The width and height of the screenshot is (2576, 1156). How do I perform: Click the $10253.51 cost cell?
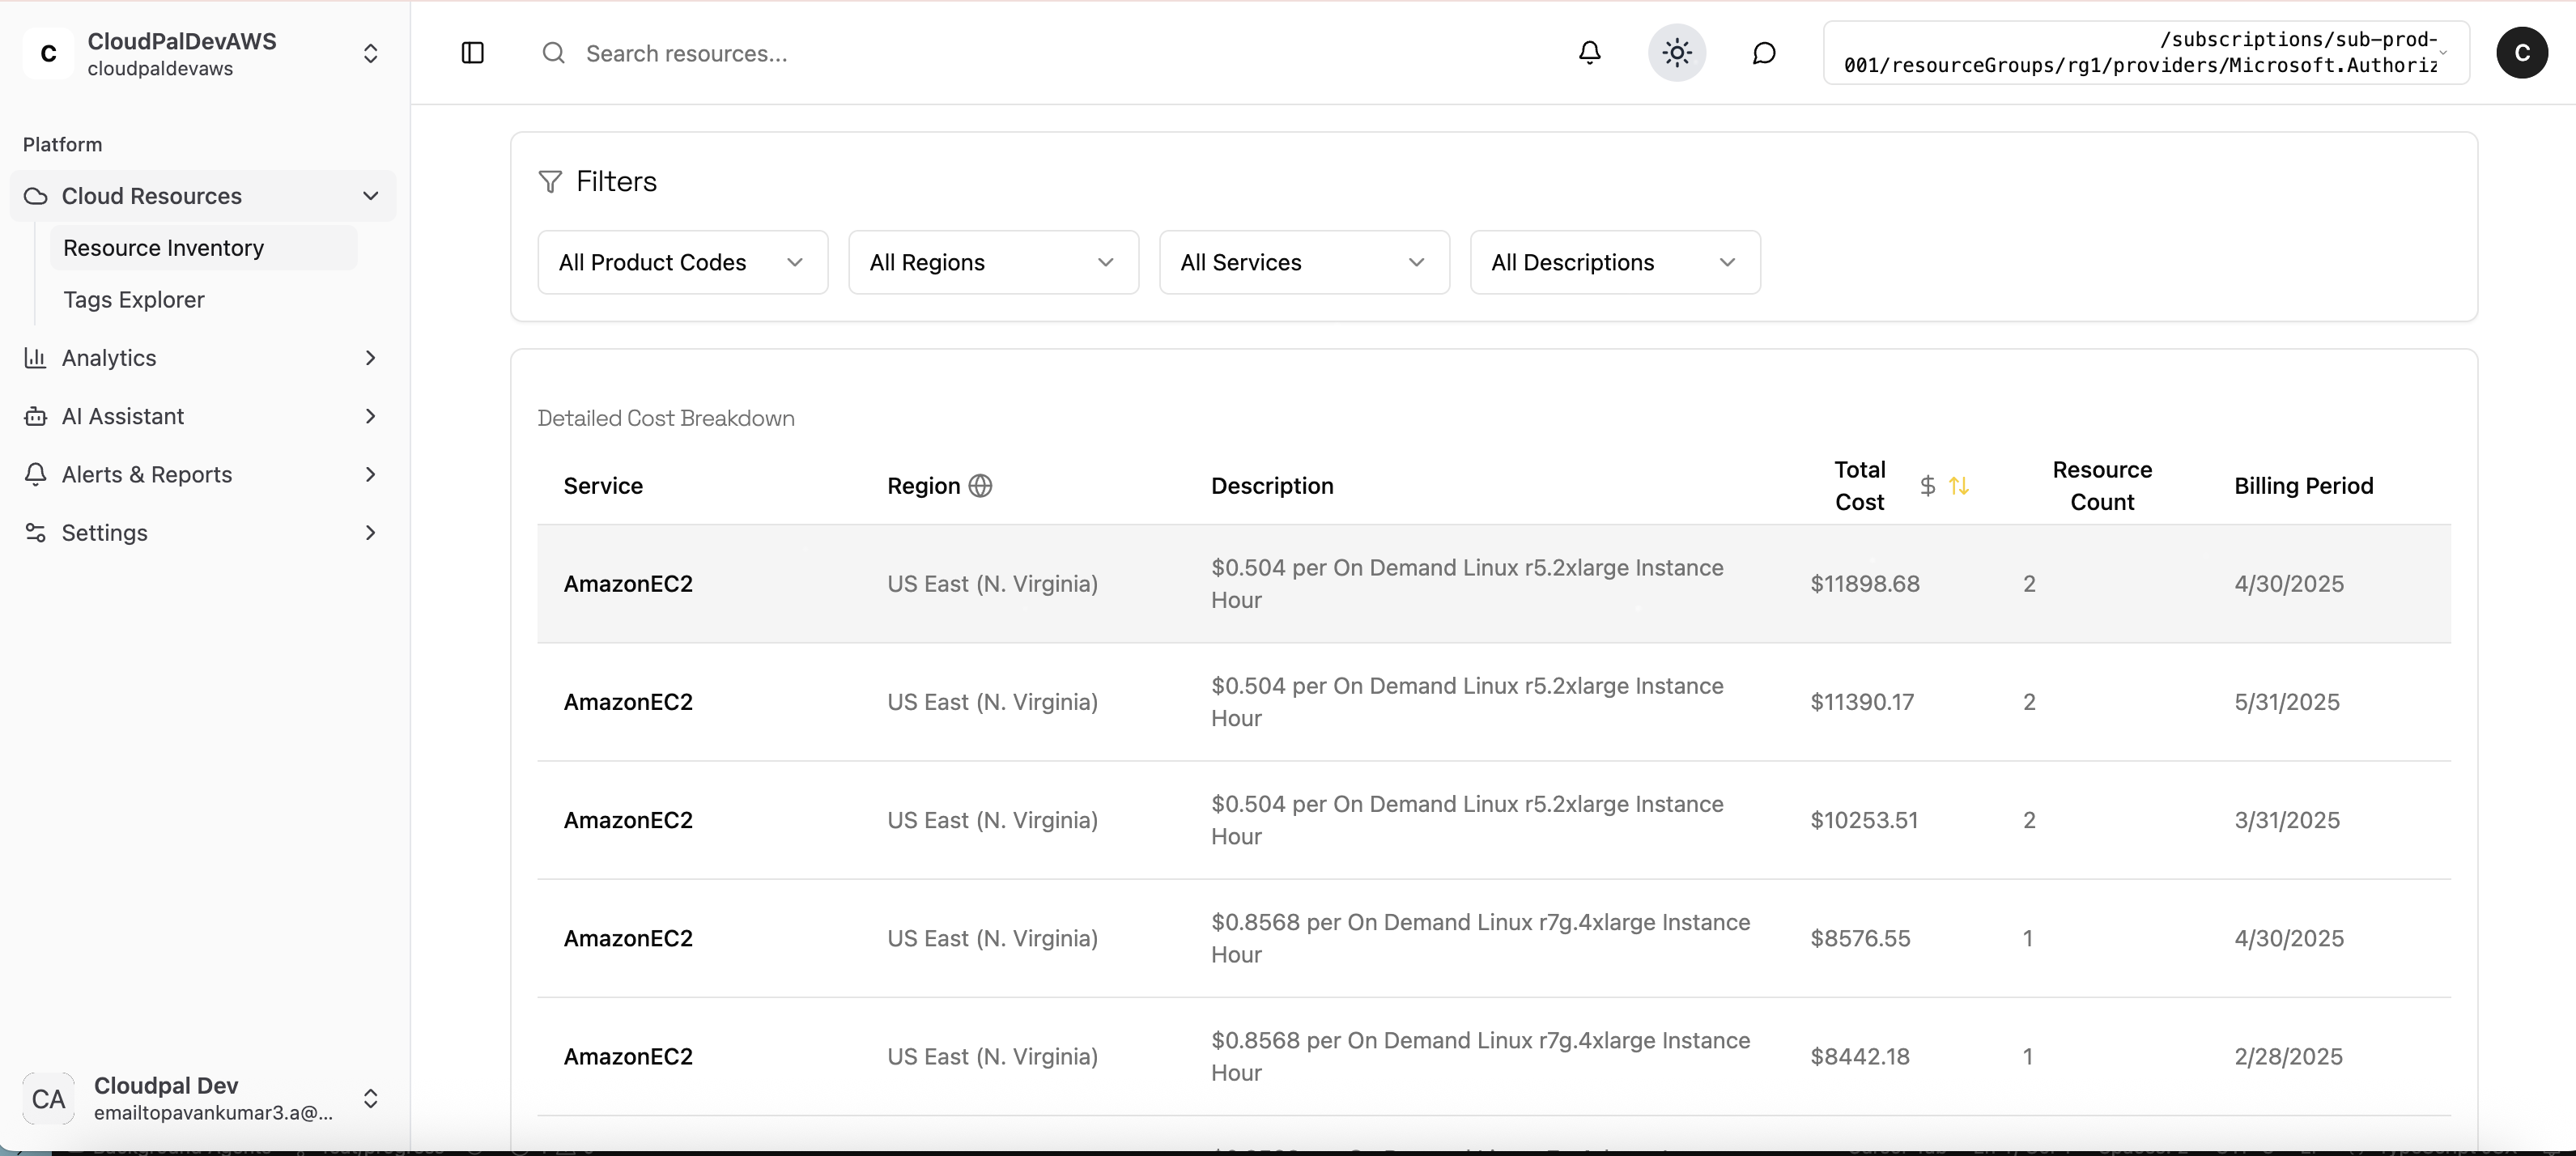(x=1864, y=820)
